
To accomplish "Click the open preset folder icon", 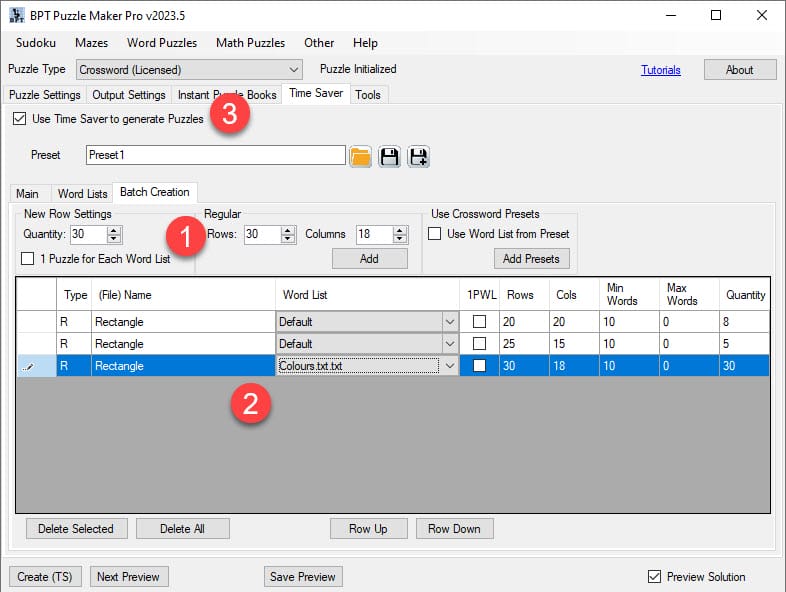I will [360, 156].
